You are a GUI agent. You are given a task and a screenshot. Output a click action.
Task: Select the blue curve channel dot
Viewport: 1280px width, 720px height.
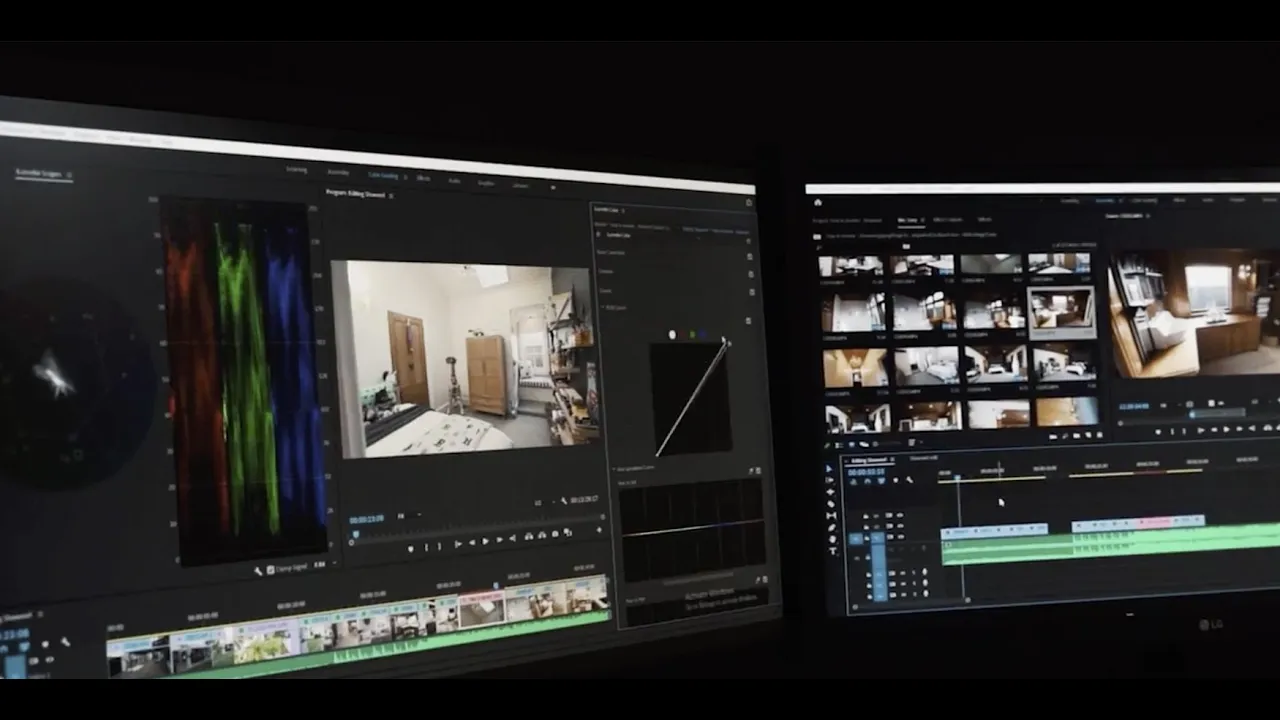click(x=702, y=334)
